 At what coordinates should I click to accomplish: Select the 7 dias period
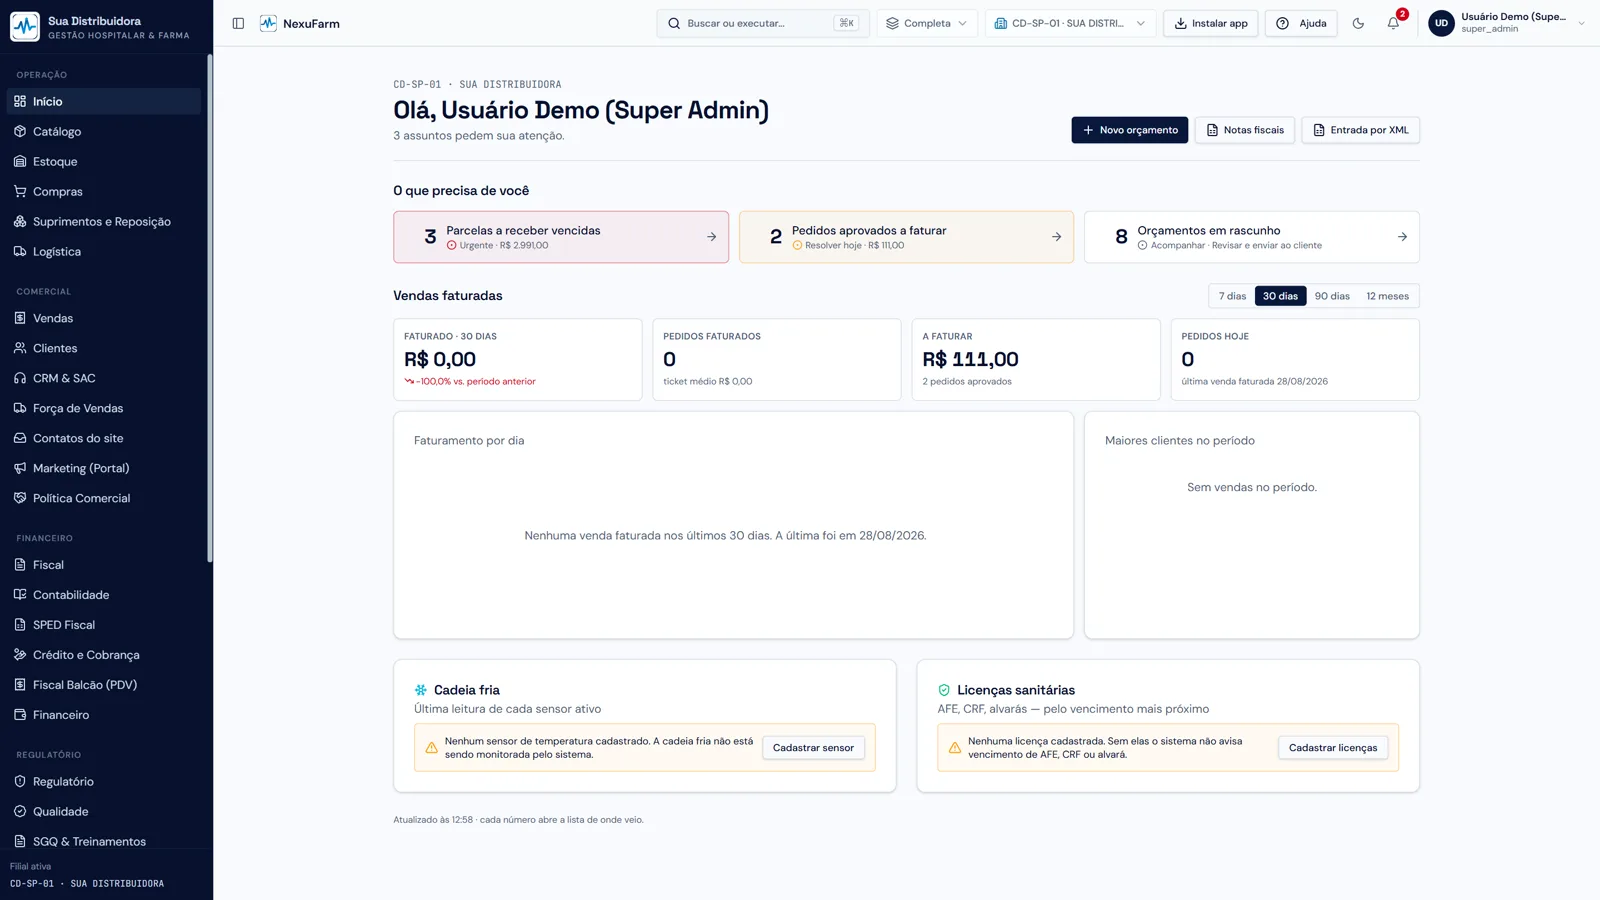click(1232, 296)
